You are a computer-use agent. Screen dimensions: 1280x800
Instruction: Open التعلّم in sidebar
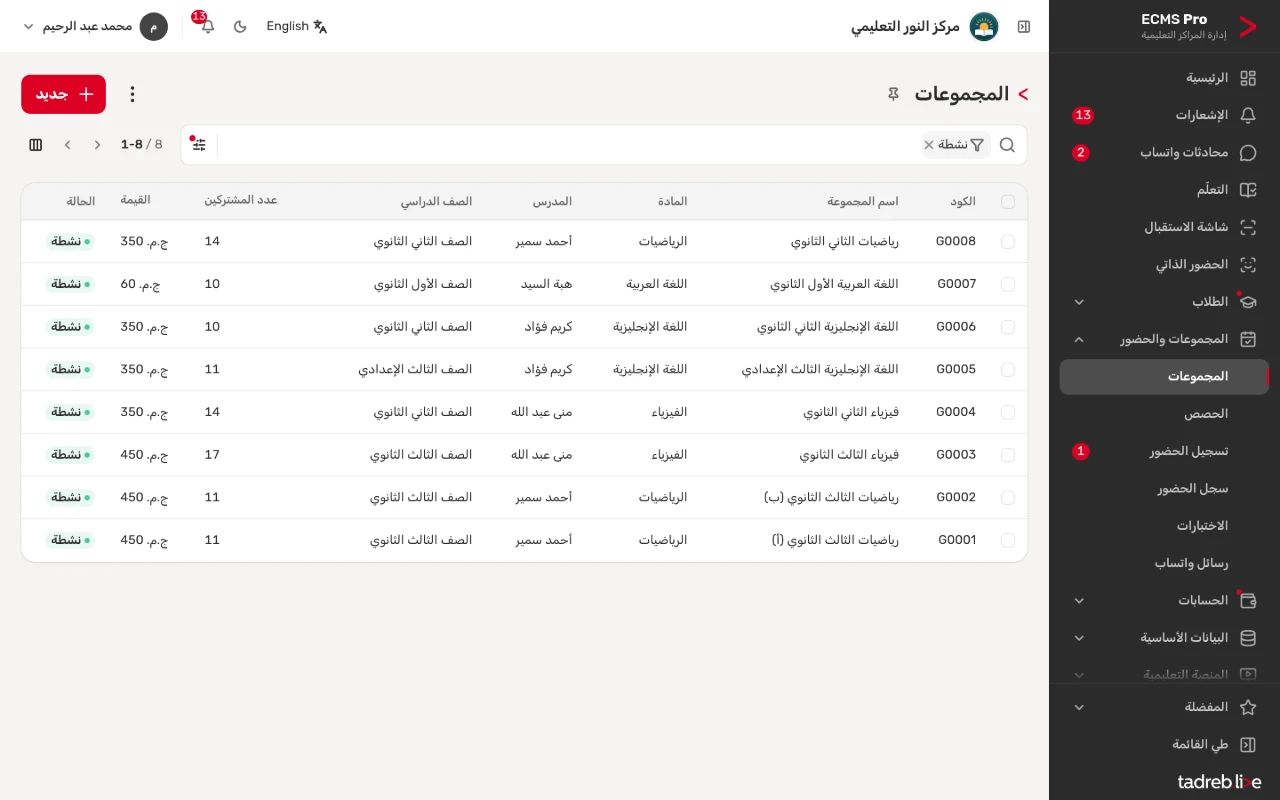[x=1164, y=190]
